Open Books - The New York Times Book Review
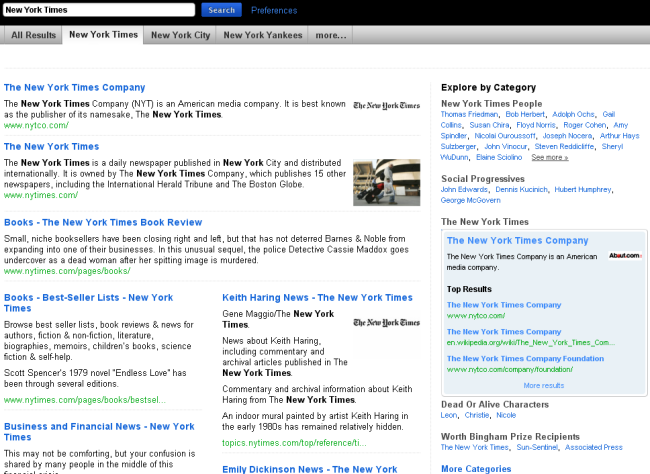The height and width of the screenshot is (474, 650). click(x=103, y=222)
